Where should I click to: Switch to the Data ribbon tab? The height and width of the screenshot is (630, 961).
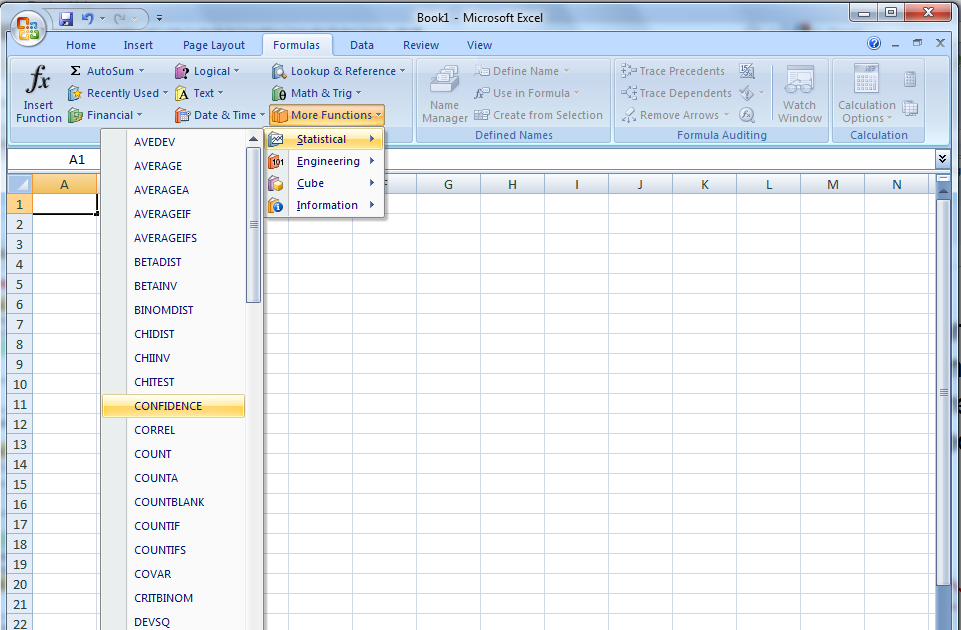click(x=361, y=44)
